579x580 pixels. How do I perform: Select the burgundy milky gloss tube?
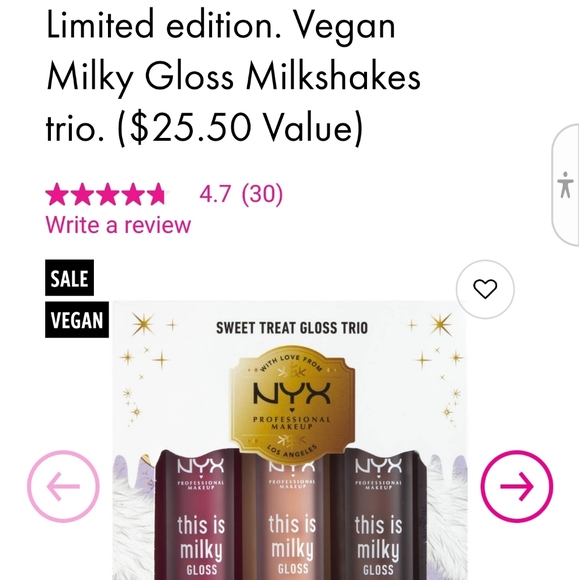(199, 515)
